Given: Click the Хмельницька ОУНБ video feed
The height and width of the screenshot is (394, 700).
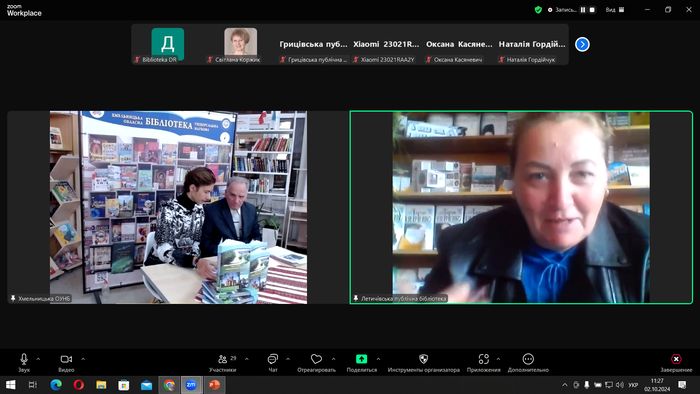Looking at the screenshot, I should (x=178, y=207).
